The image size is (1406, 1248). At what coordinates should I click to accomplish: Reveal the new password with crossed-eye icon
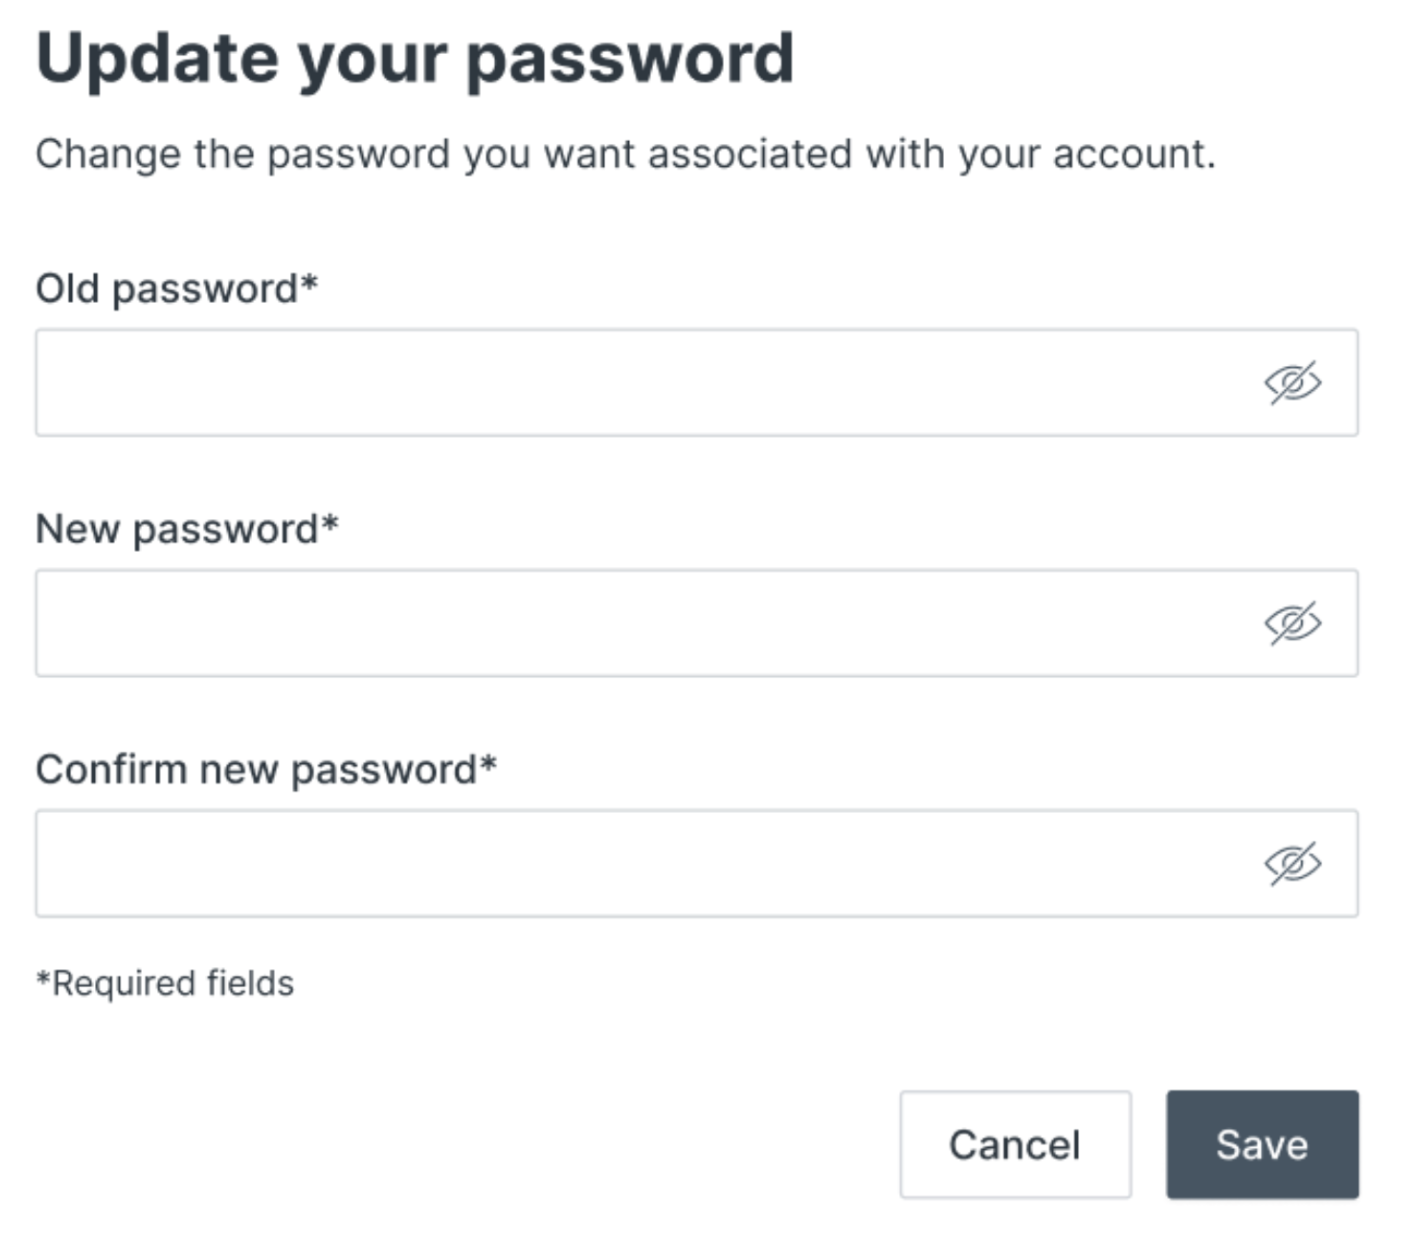[1292, 623]
